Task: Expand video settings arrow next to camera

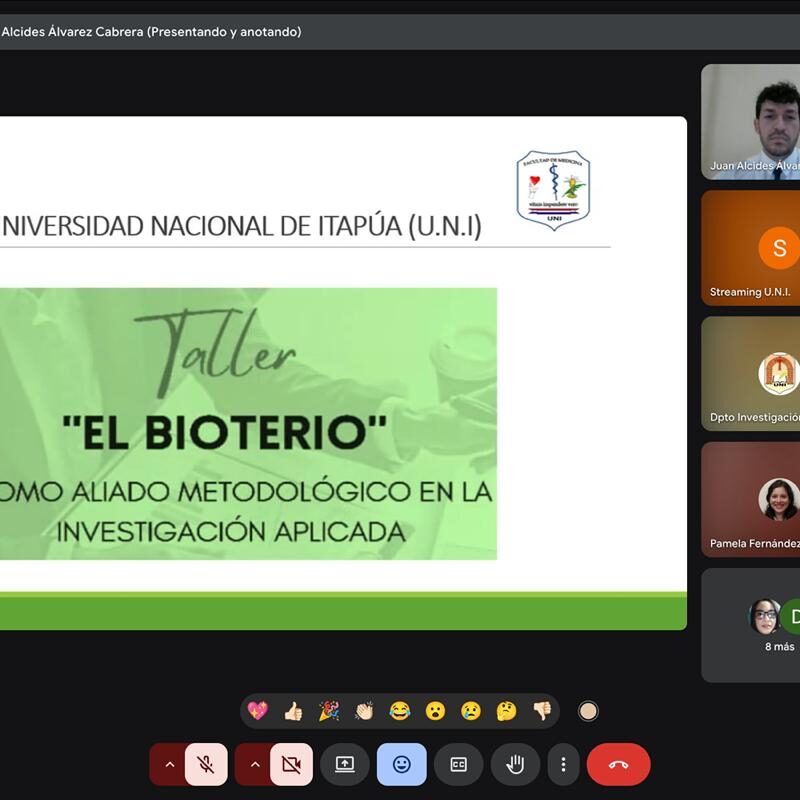Action: point(254,765)
